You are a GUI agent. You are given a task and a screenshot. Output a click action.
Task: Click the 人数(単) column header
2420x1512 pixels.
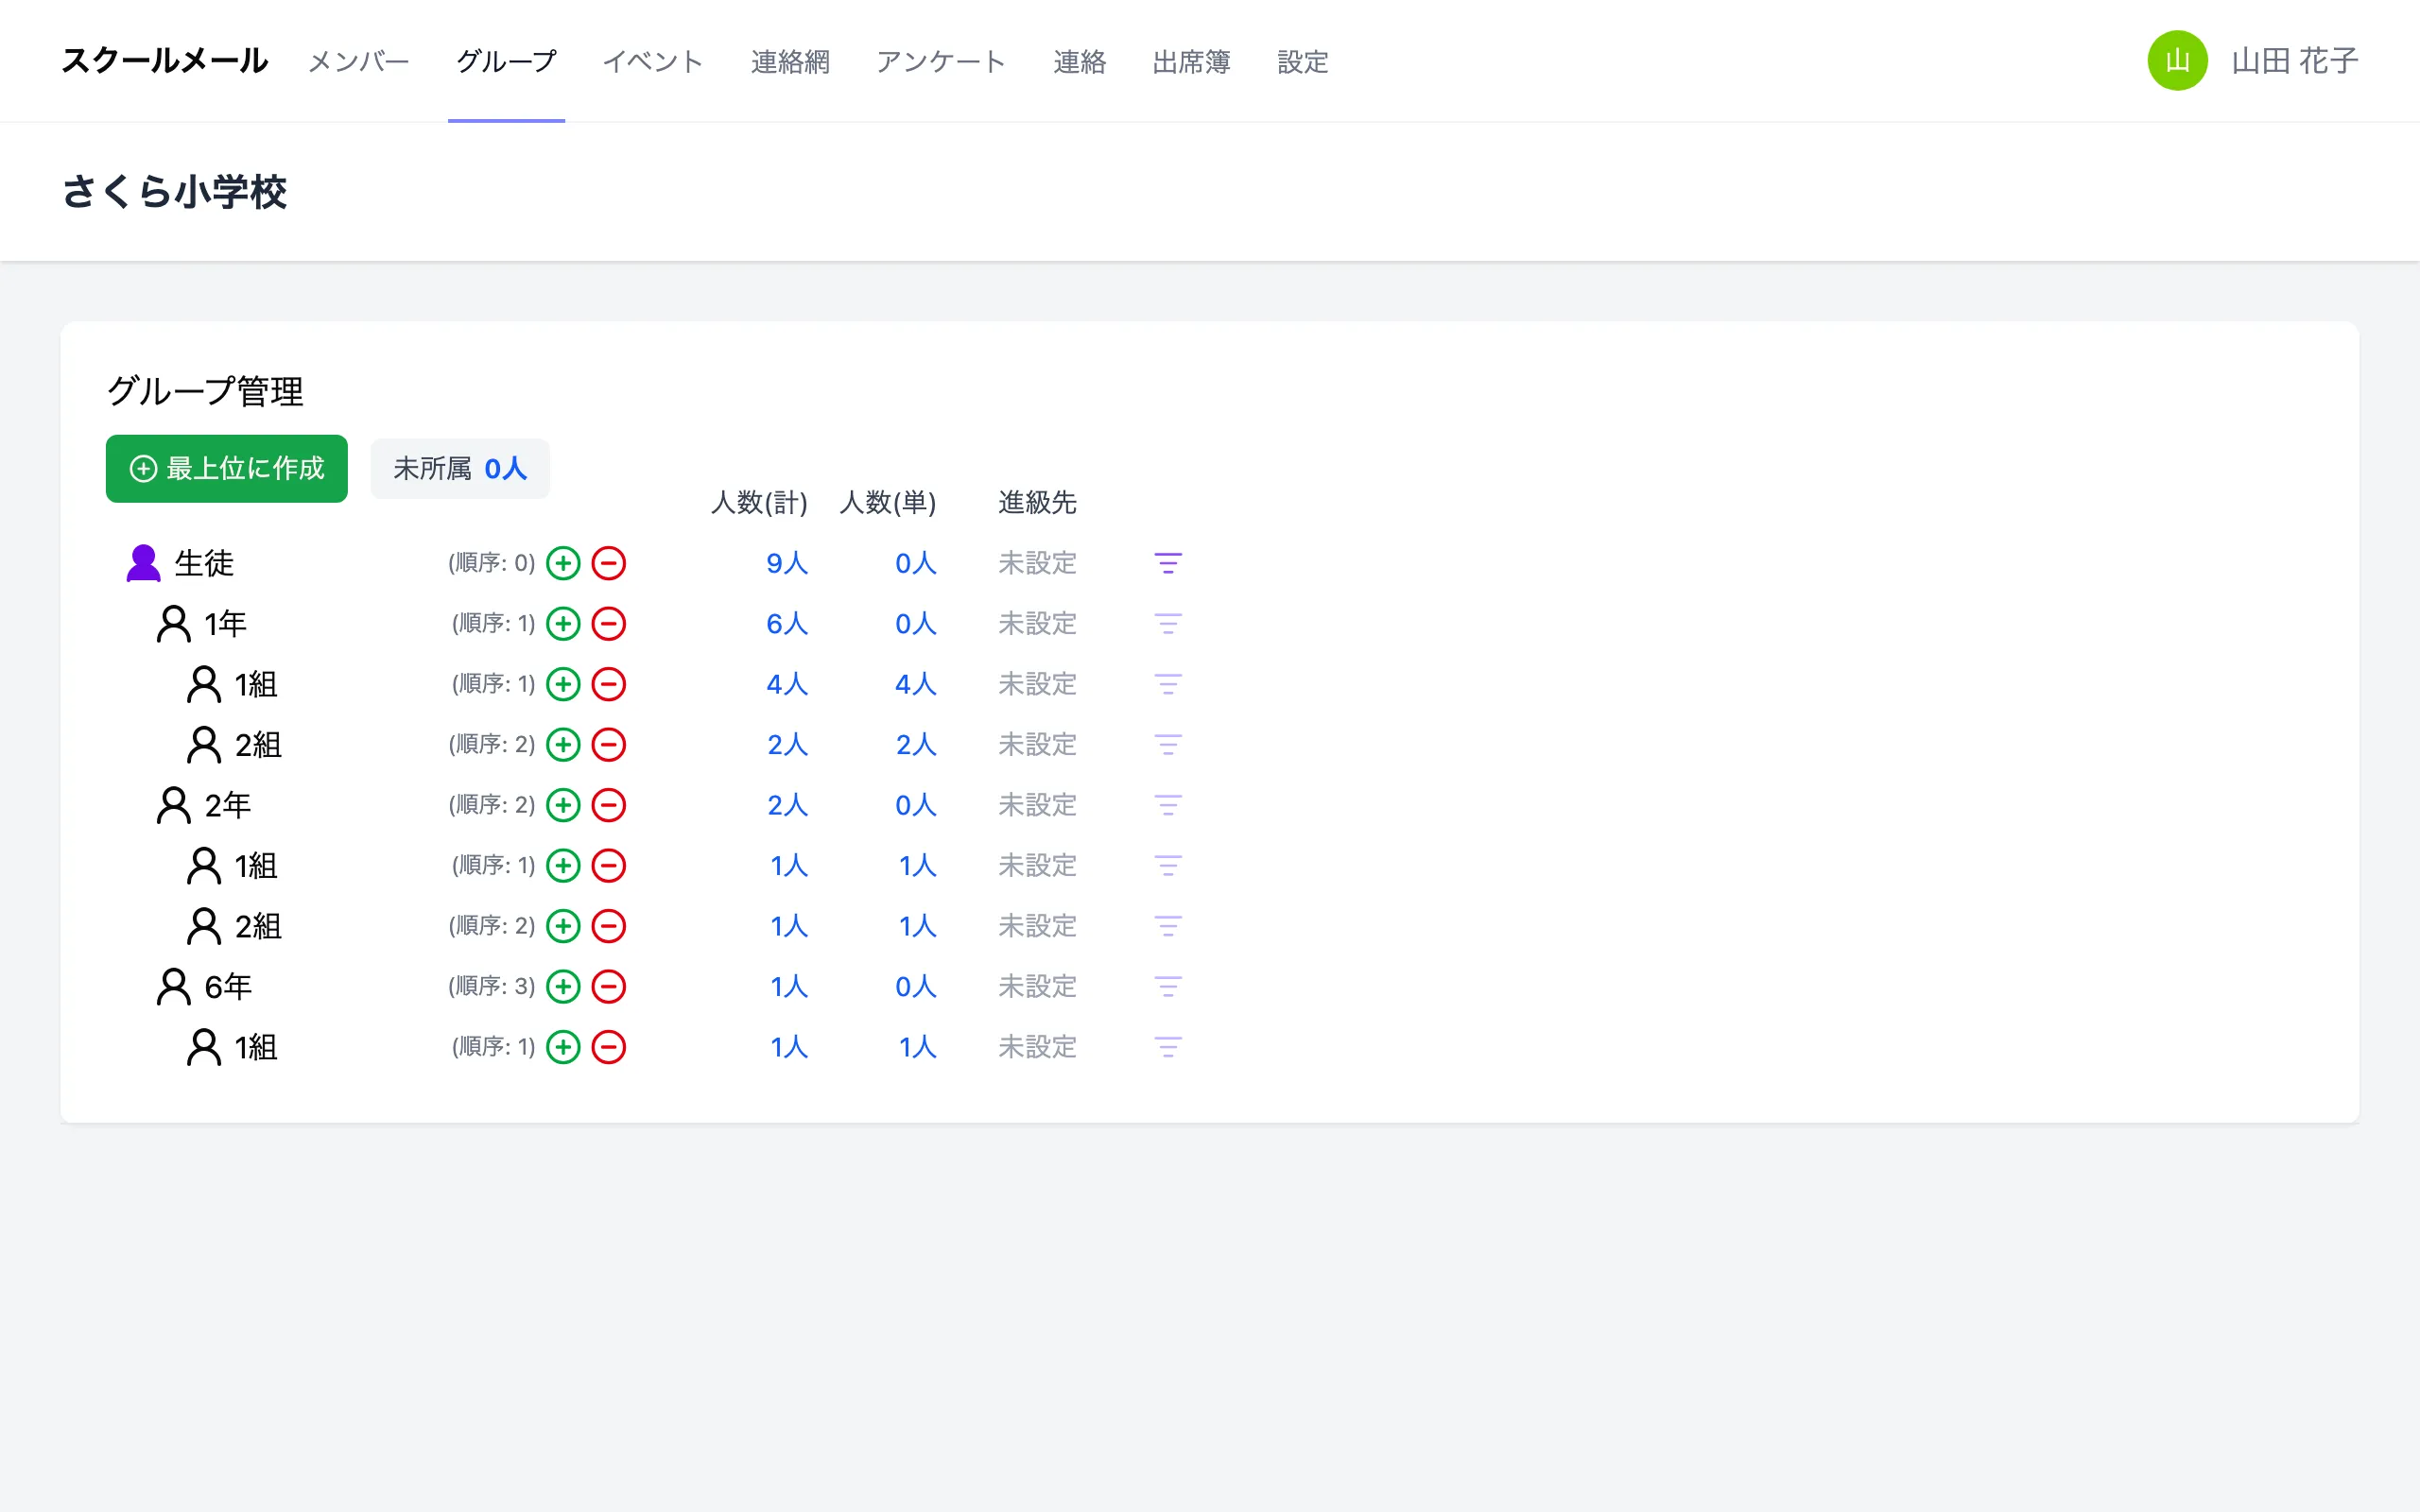[x=888, y=502]
